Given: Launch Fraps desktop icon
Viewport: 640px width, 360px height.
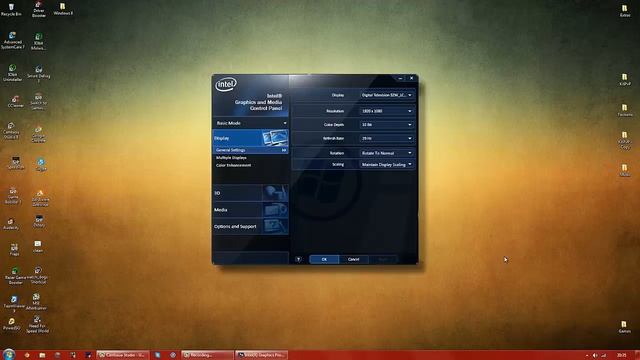Looking at the screenshot, I should 14,249.
